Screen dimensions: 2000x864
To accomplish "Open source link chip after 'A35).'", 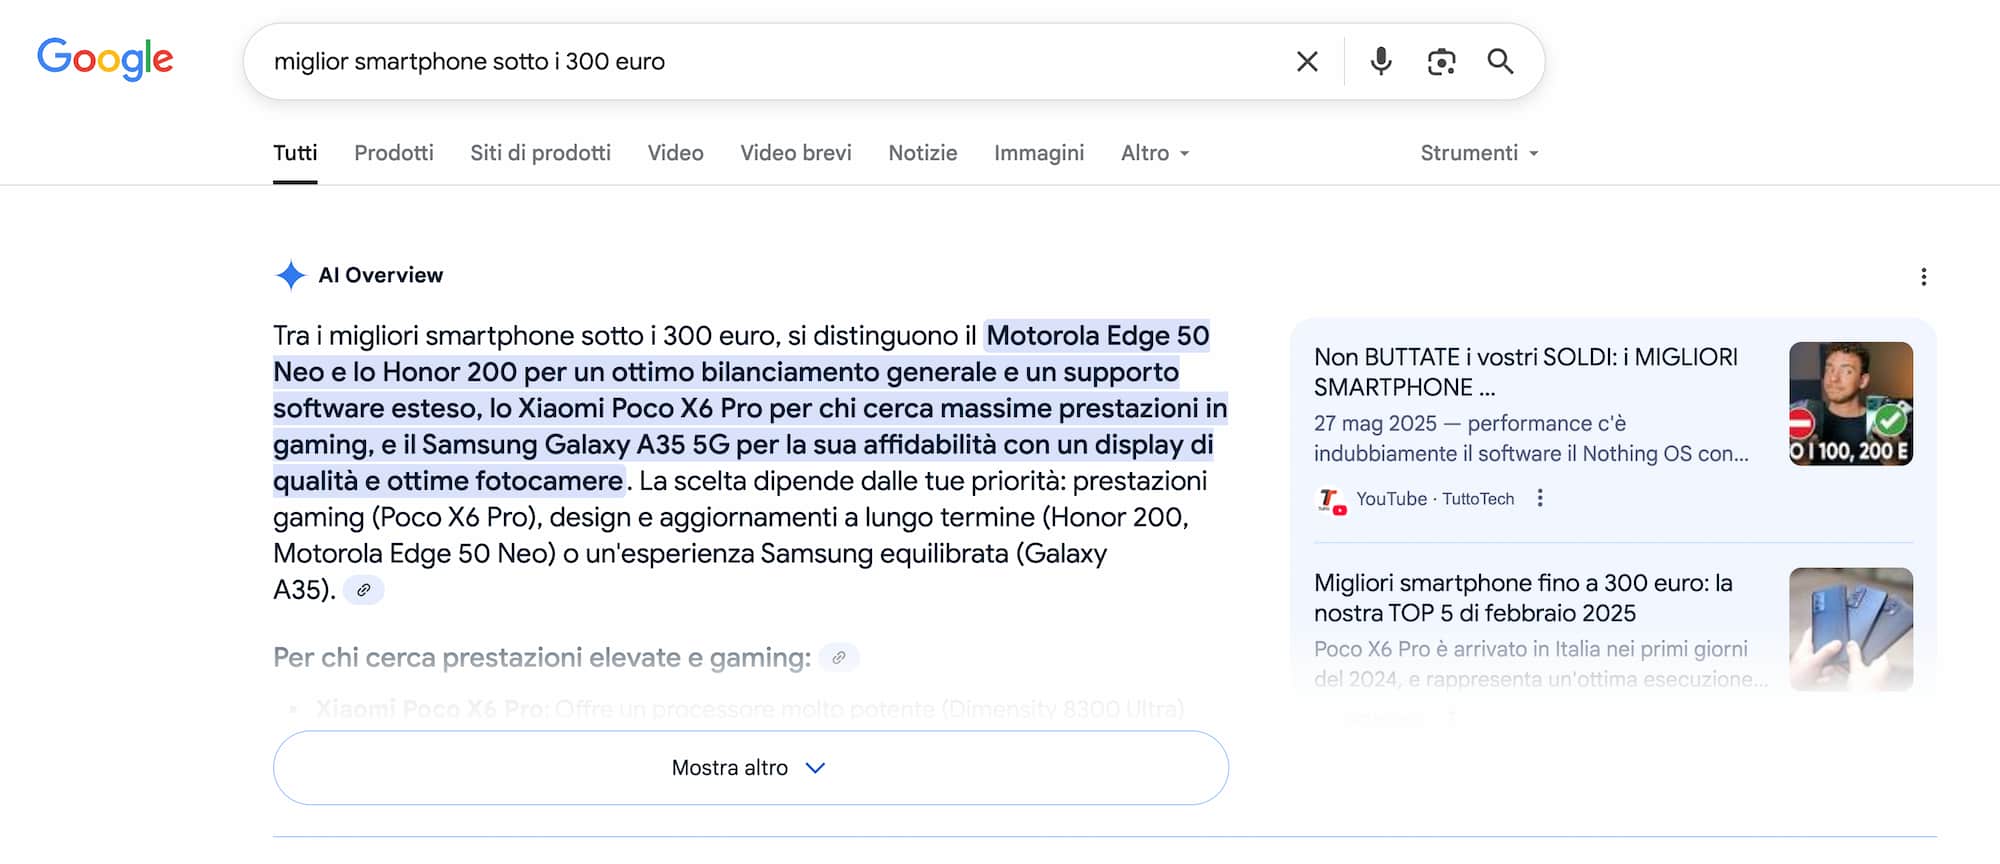I will click(x=363, y=590).
